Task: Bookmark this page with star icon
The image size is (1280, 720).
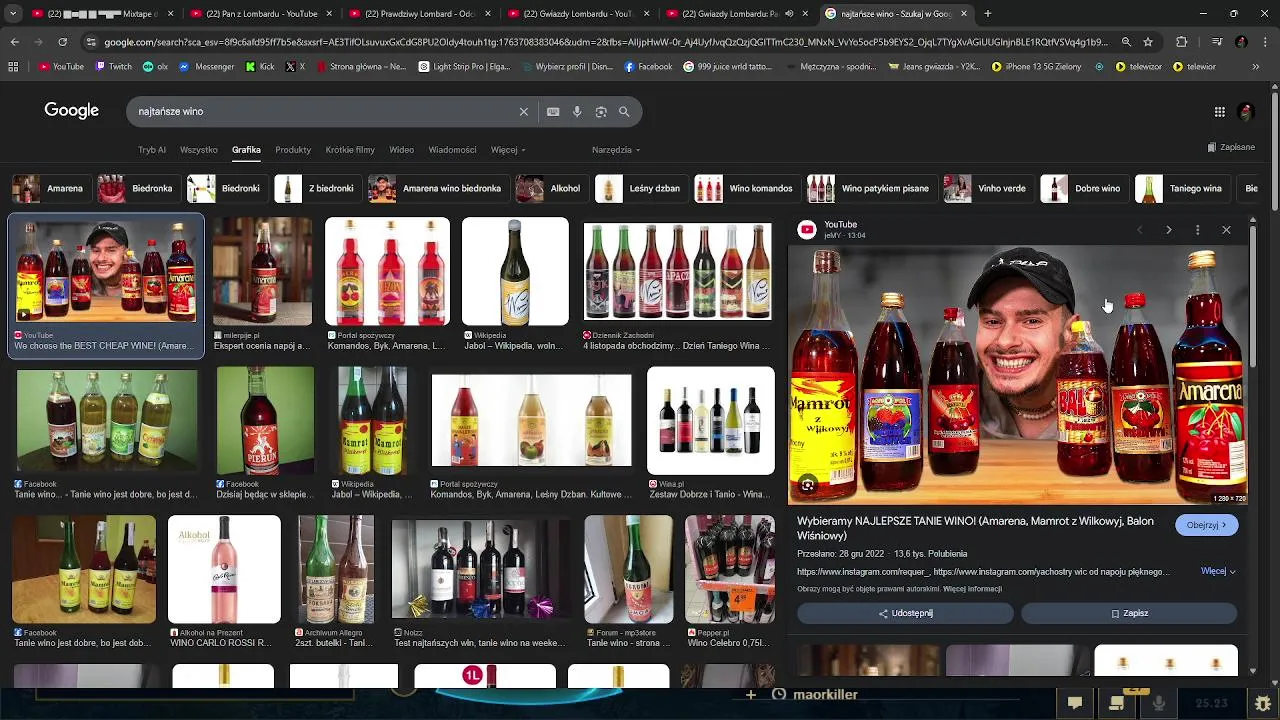Action: pyautogui.click(x=1148, y=42)
